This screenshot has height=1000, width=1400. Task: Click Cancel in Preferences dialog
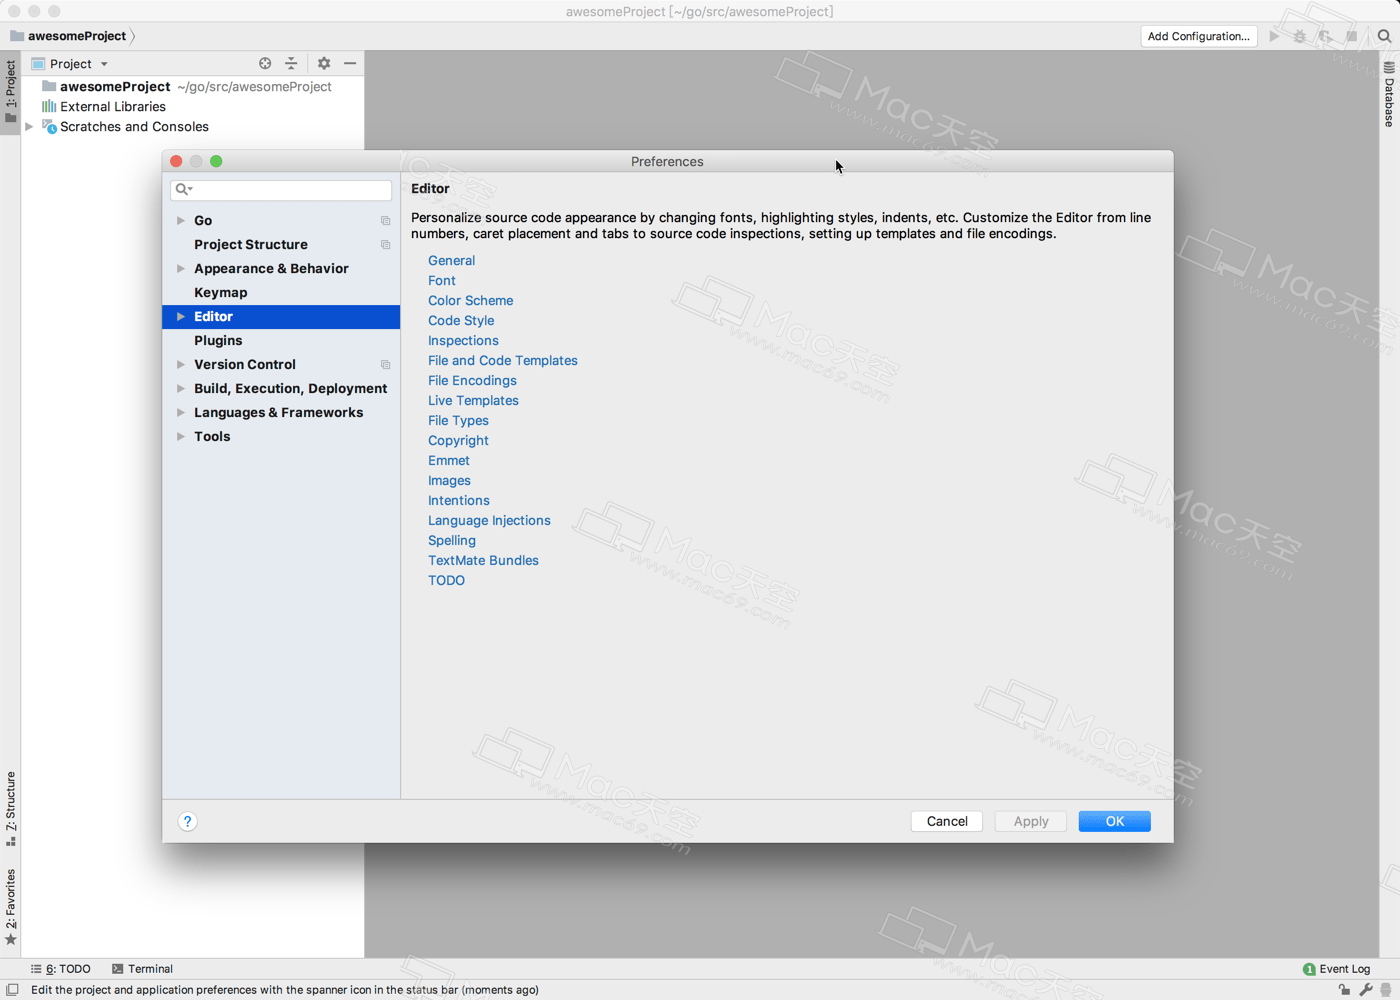947,821
